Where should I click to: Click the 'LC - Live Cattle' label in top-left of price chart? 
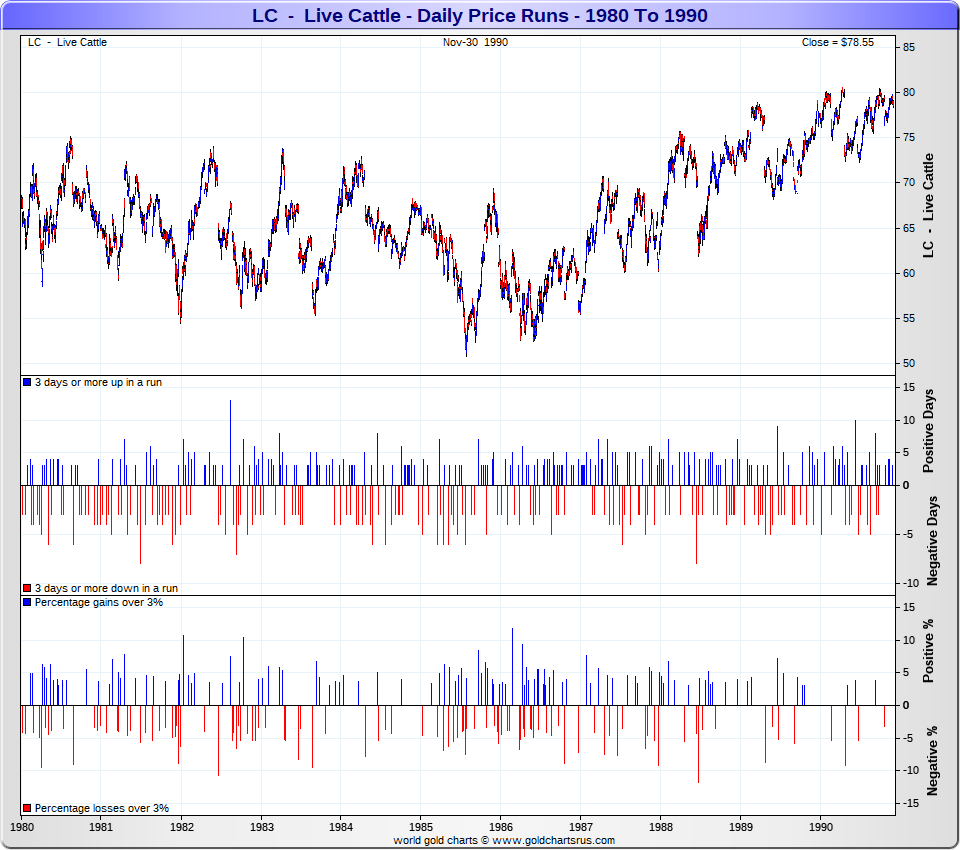[x=67, y=43]
